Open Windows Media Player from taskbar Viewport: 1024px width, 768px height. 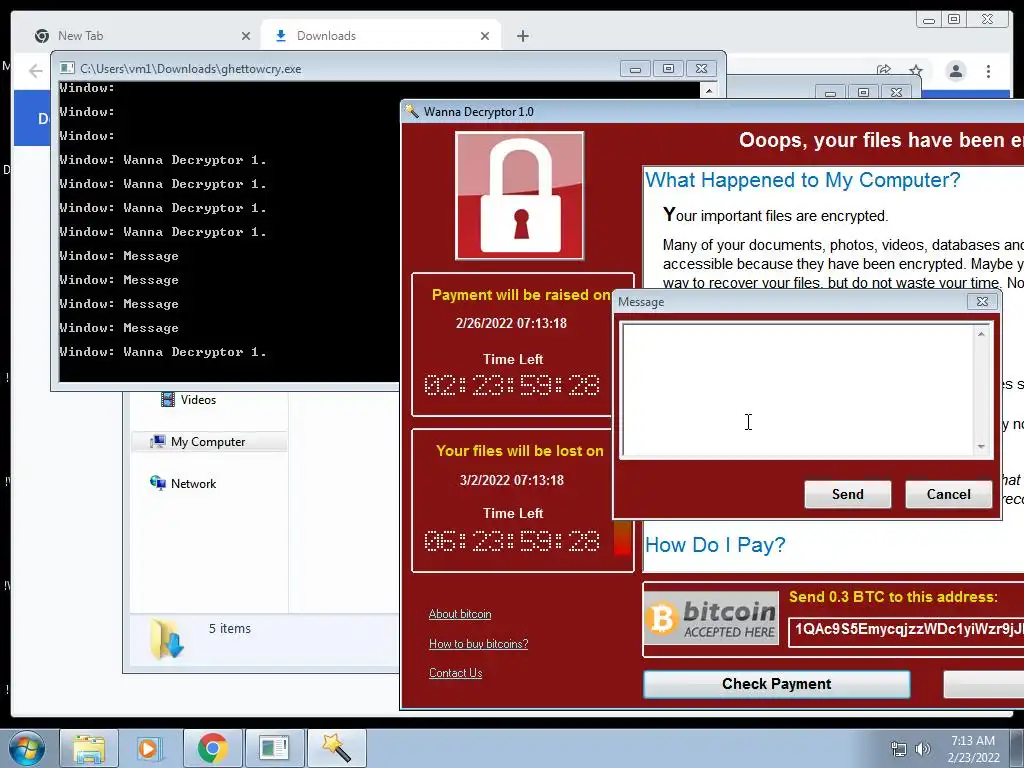(x=149, y=748)
